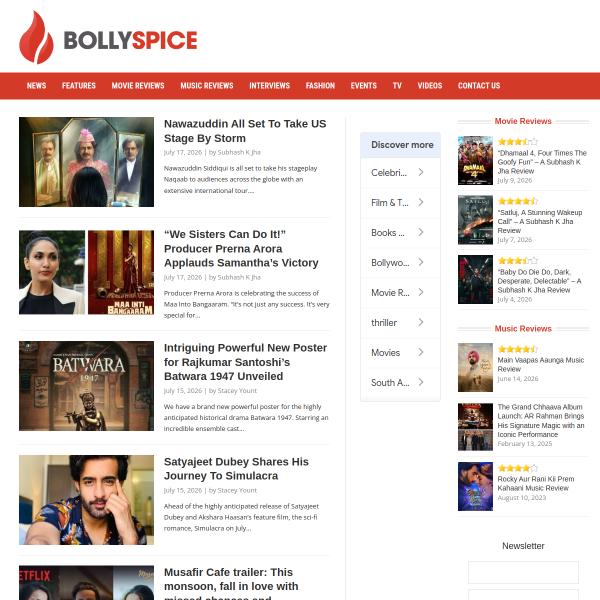Go to the Fashion section
The width and height of the screenshot is (600, 600).
coord(320,86)
